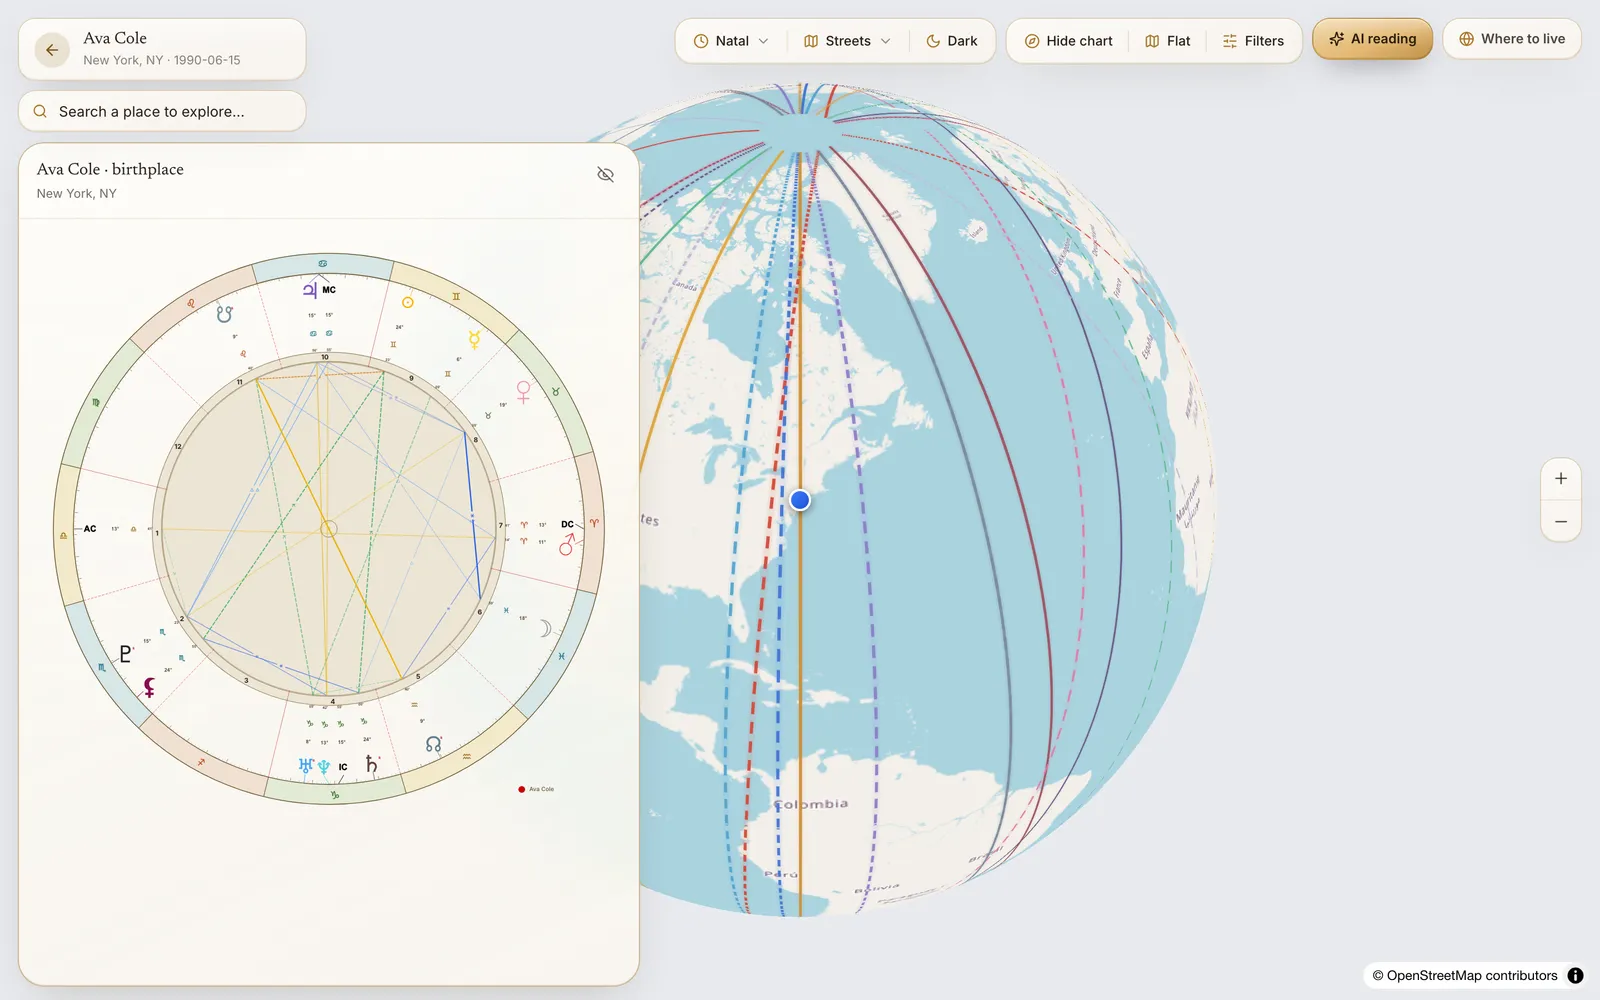Zoom out on the globe
The width and height of the screenshot is (1600, 1000).
coord(1560,522)
